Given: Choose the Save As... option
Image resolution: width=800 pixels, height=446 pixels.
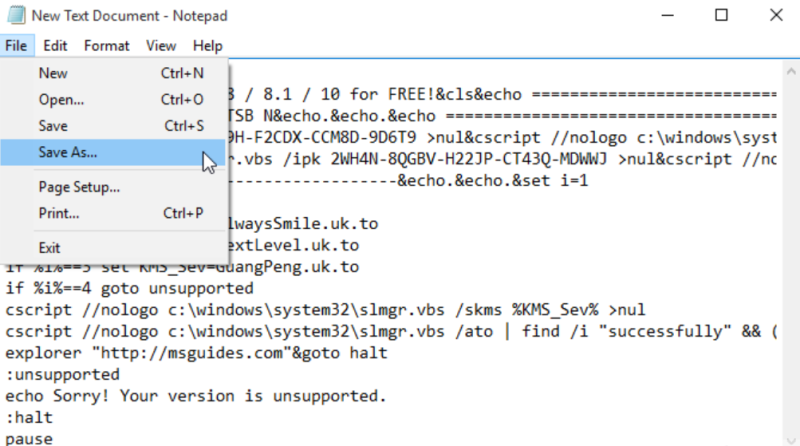Looking at the screenshot, I should pyautogui.click(x=67, y=153).
